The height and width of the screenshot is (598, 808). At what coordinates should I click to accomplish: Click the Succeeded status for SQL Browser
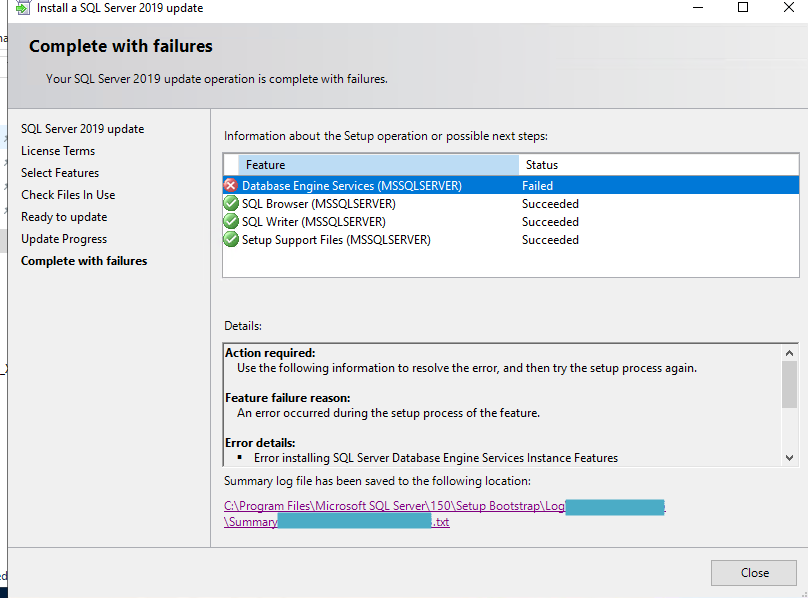[550, 204]
